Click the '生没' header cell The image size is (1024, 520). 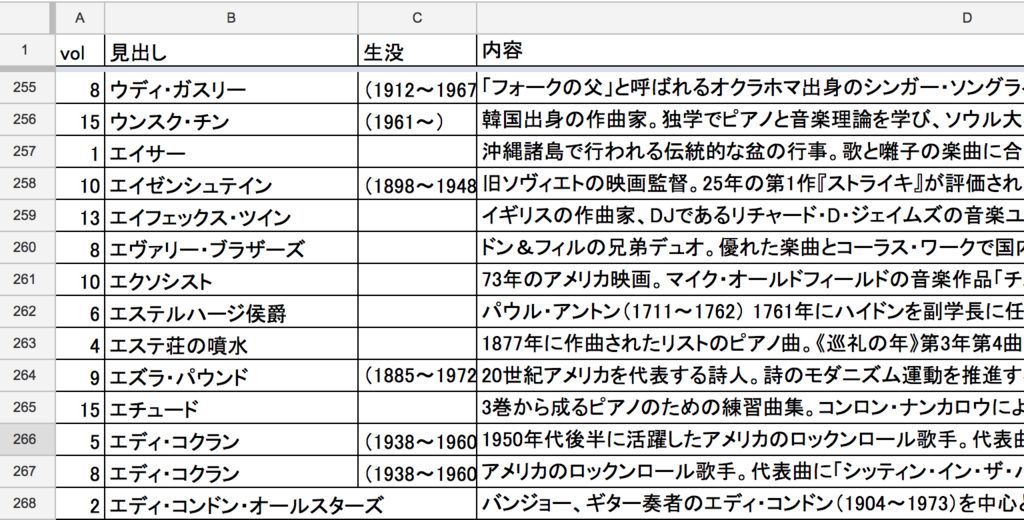tap(417, 50)
